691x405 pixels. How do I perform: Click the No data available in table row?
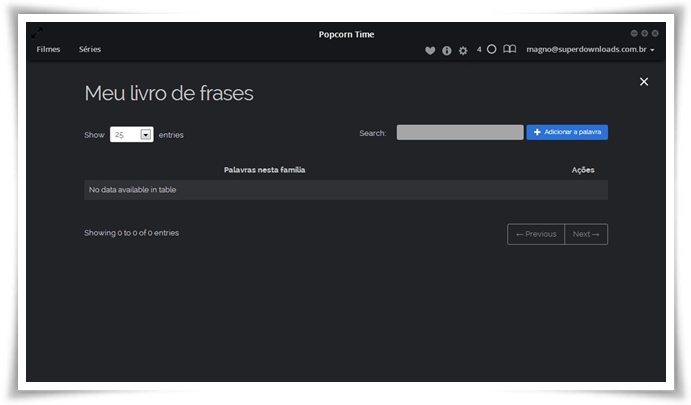[346, 190]
